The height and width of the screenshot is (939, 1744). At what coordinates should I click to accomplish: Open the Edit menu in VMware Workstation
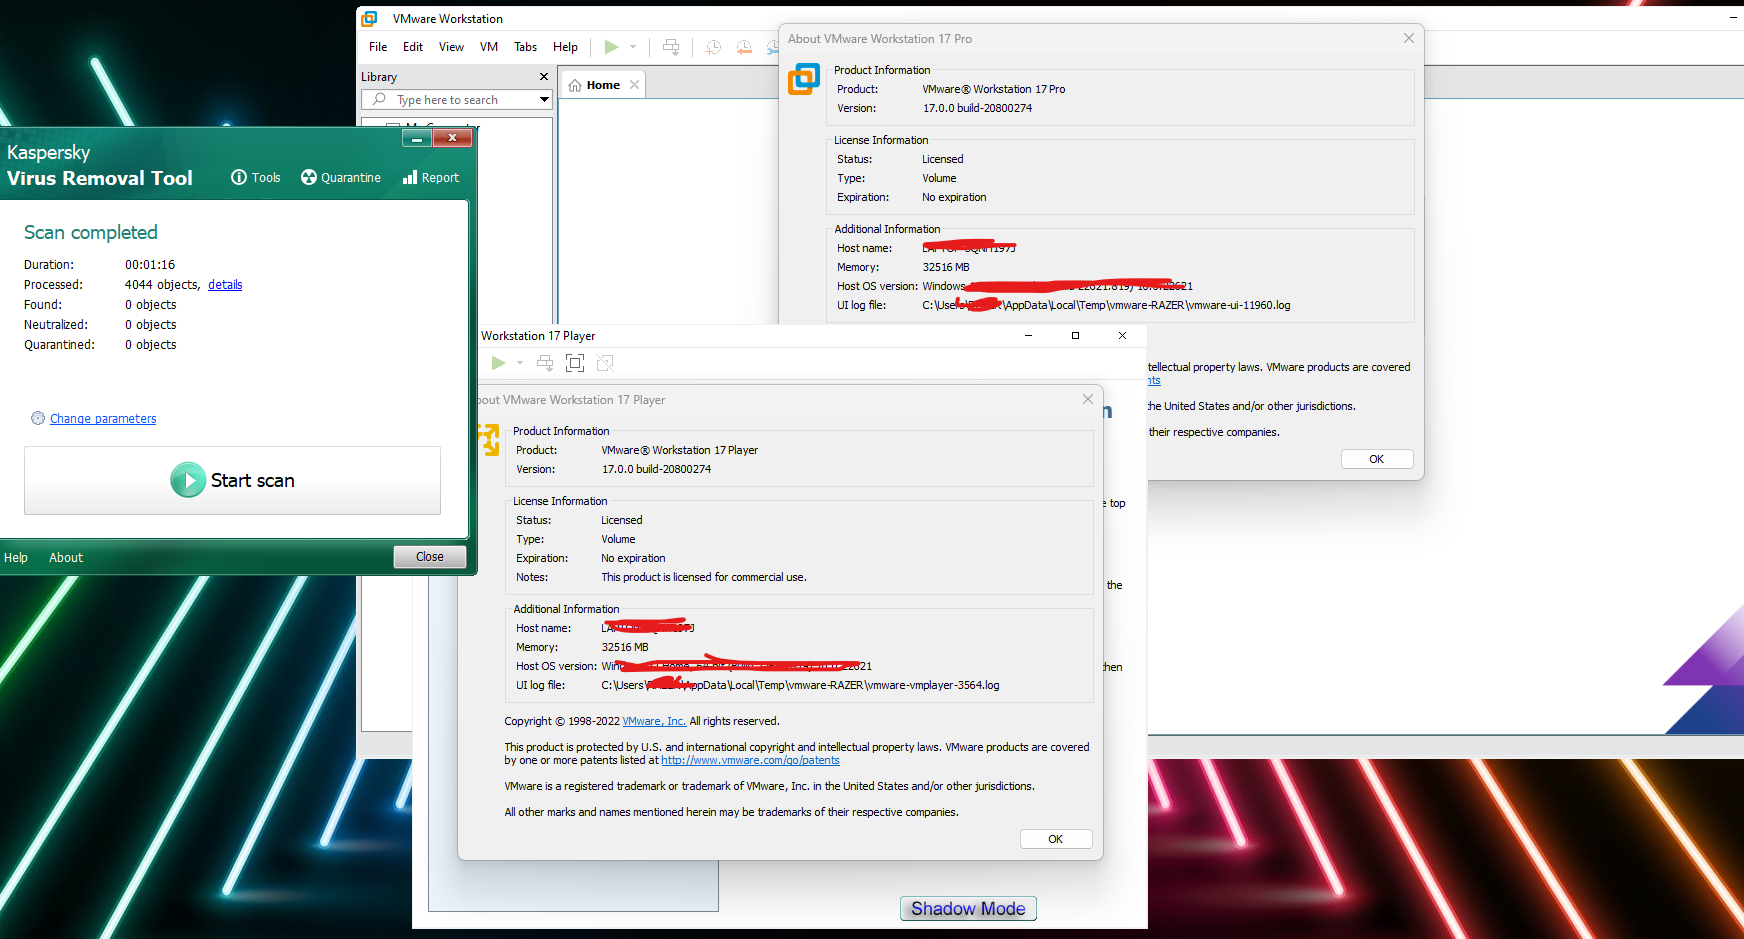coord(413,47)
